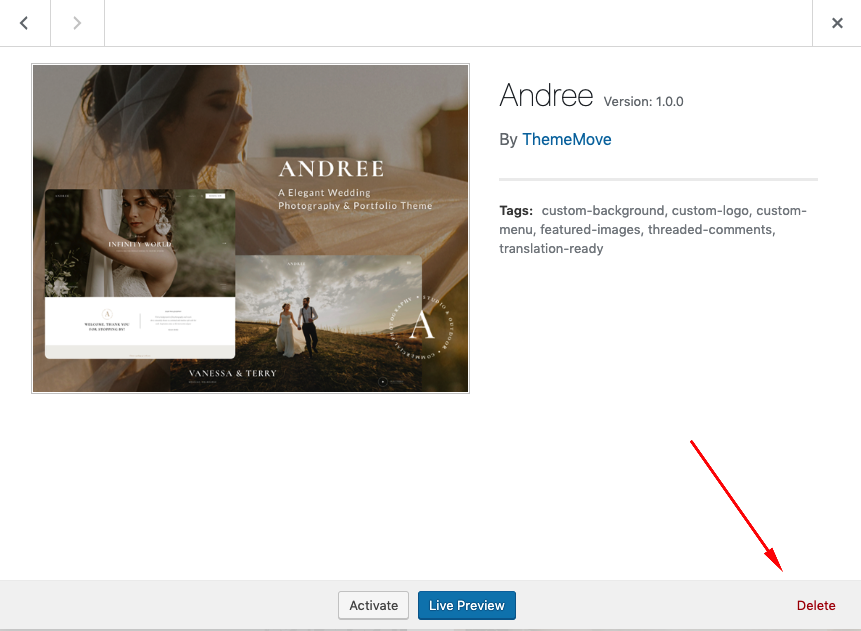The height and width of the screenshot is (631, 861).
Task: Close the theme details overlay
Action: (837, 23)
